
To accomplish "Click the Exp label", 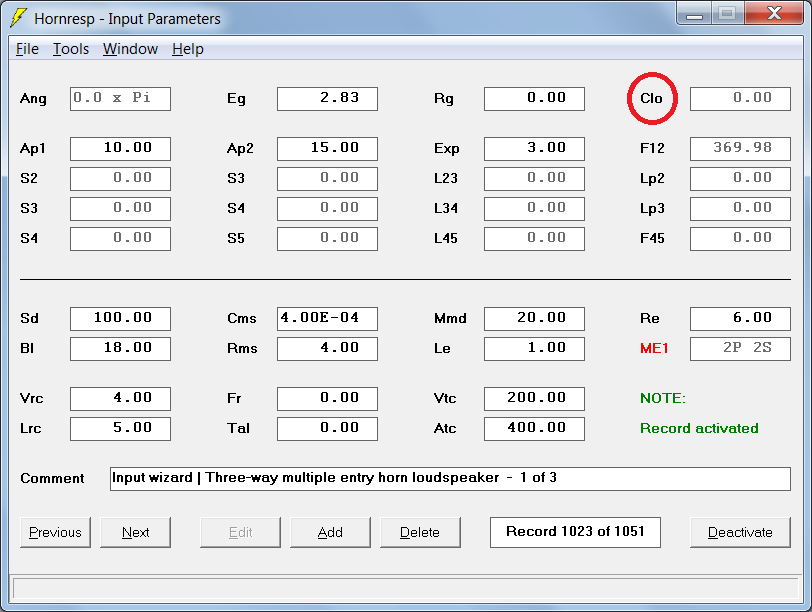I will 447,149.
